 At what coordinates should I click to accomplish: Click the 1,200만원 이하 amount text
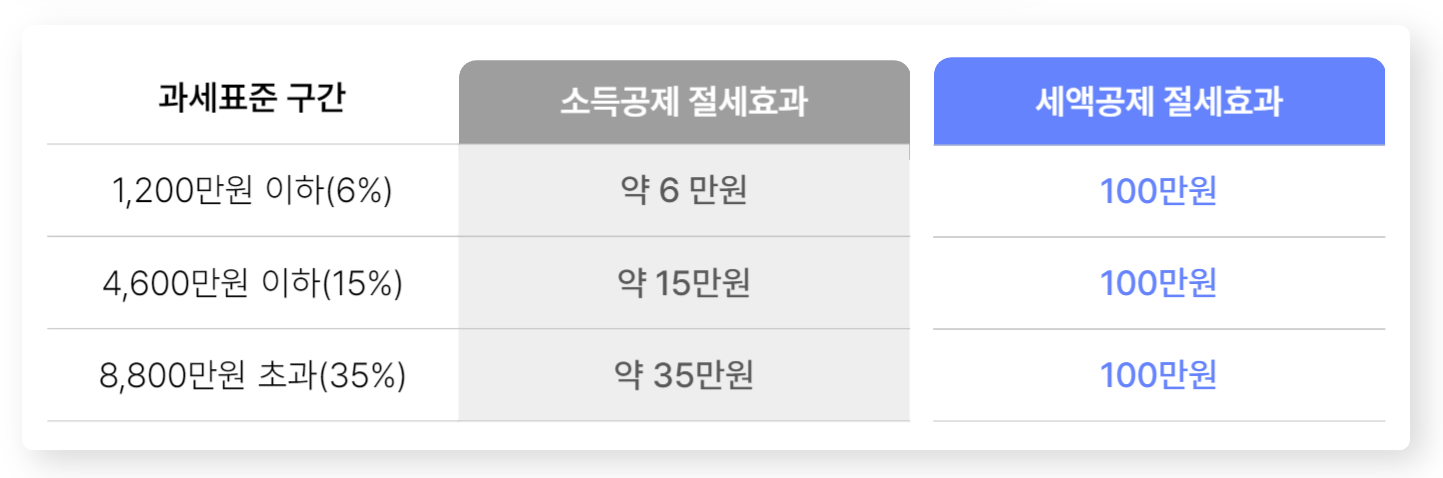tap(218, 191)
